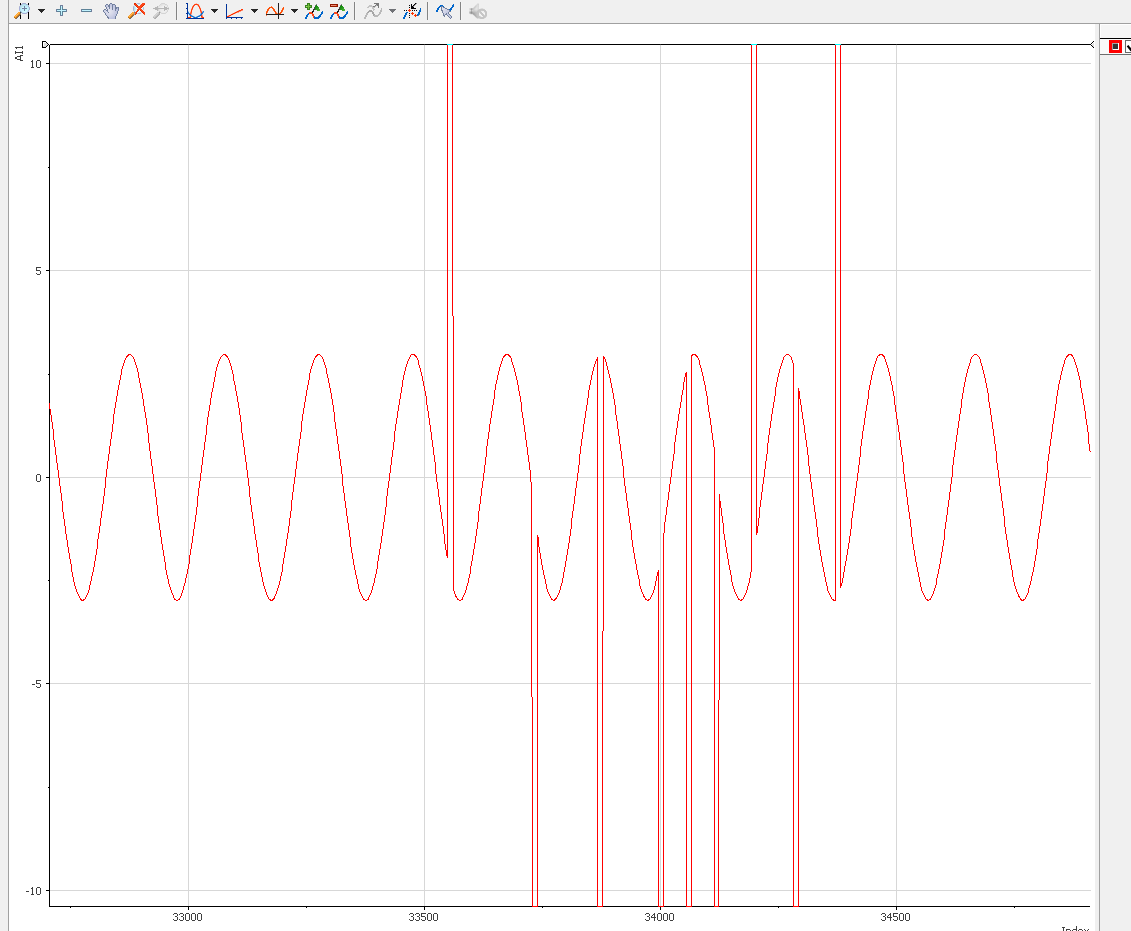Click the 34000 x-axis tick label
Screen dimensions: 1131x931
tap(659, 917)
